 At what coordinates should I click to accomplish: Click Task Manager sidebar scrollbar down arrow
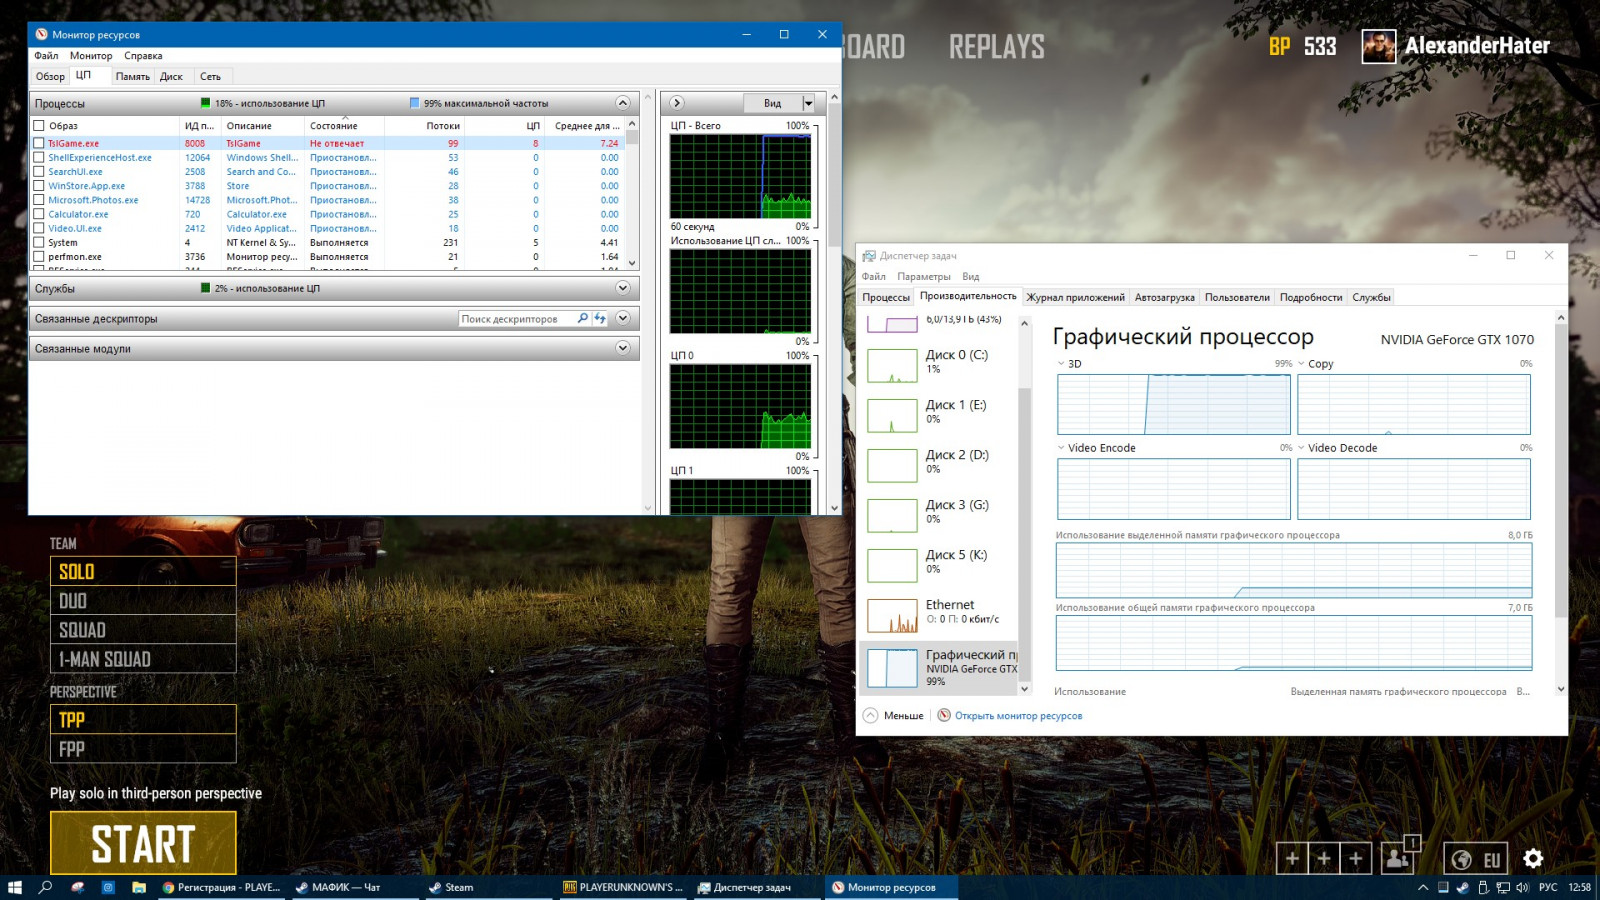tap(1024, 689)
